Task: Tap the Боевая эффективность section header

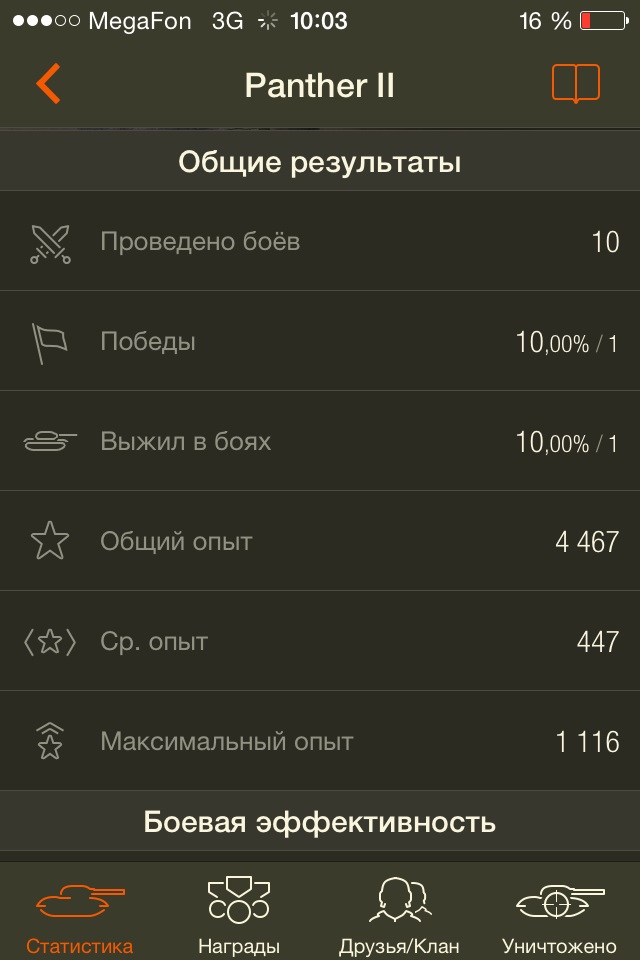Action: coord(320,823)
